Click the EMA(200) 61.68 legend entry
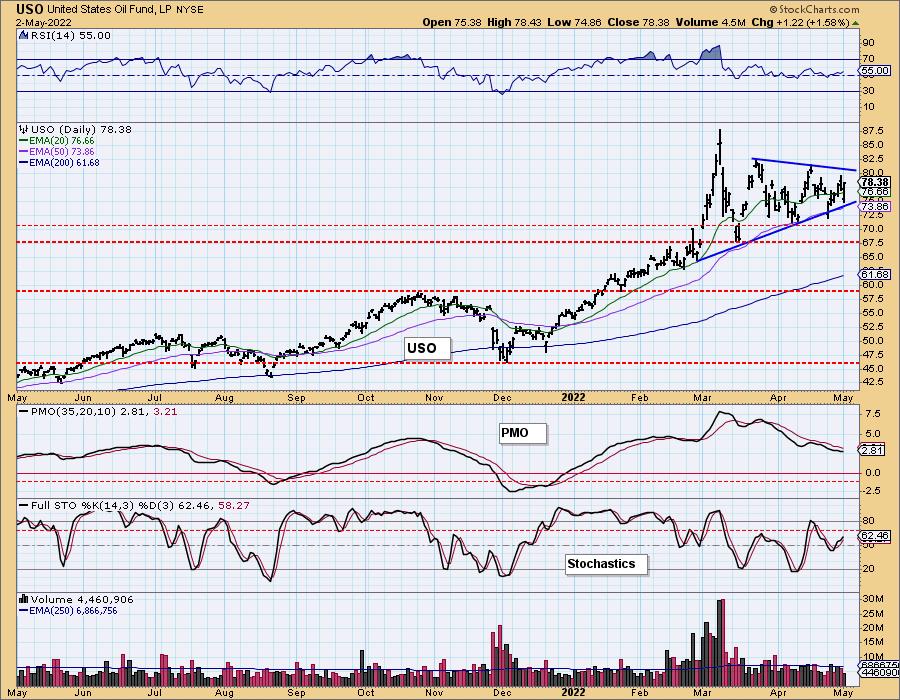 pos(59,162)
